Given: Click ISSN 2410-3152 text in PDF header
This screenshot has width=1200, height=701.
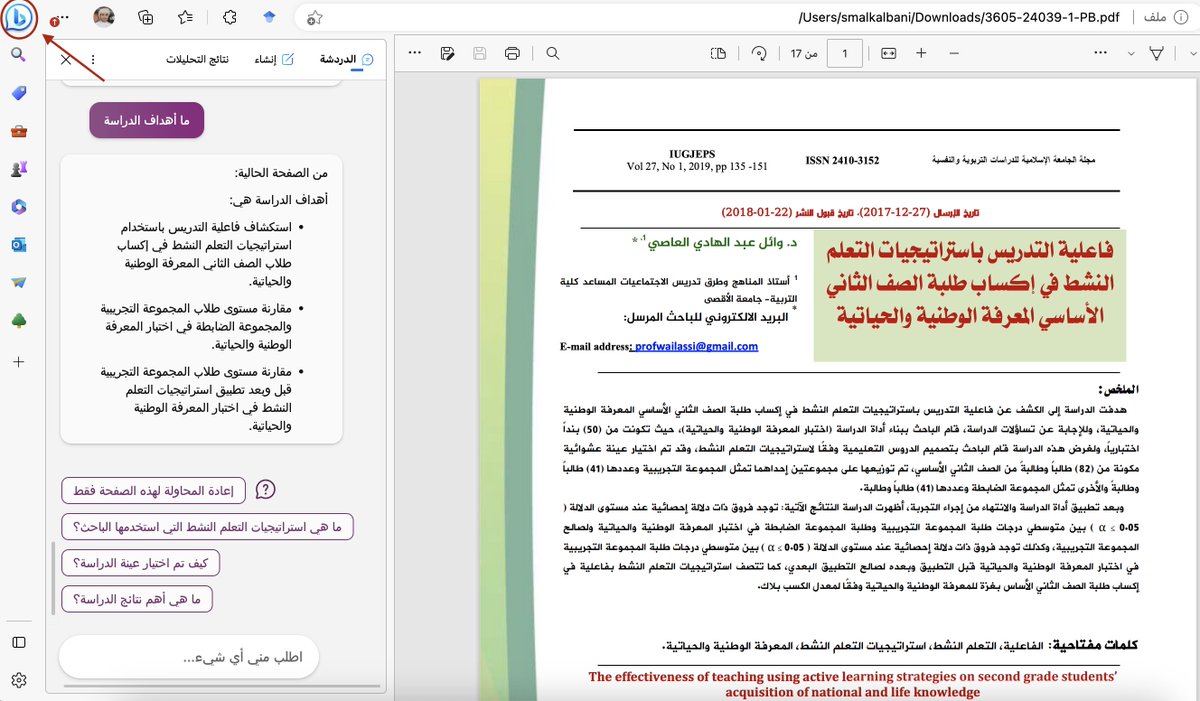Looking at the screenshot, I should 842,160.
